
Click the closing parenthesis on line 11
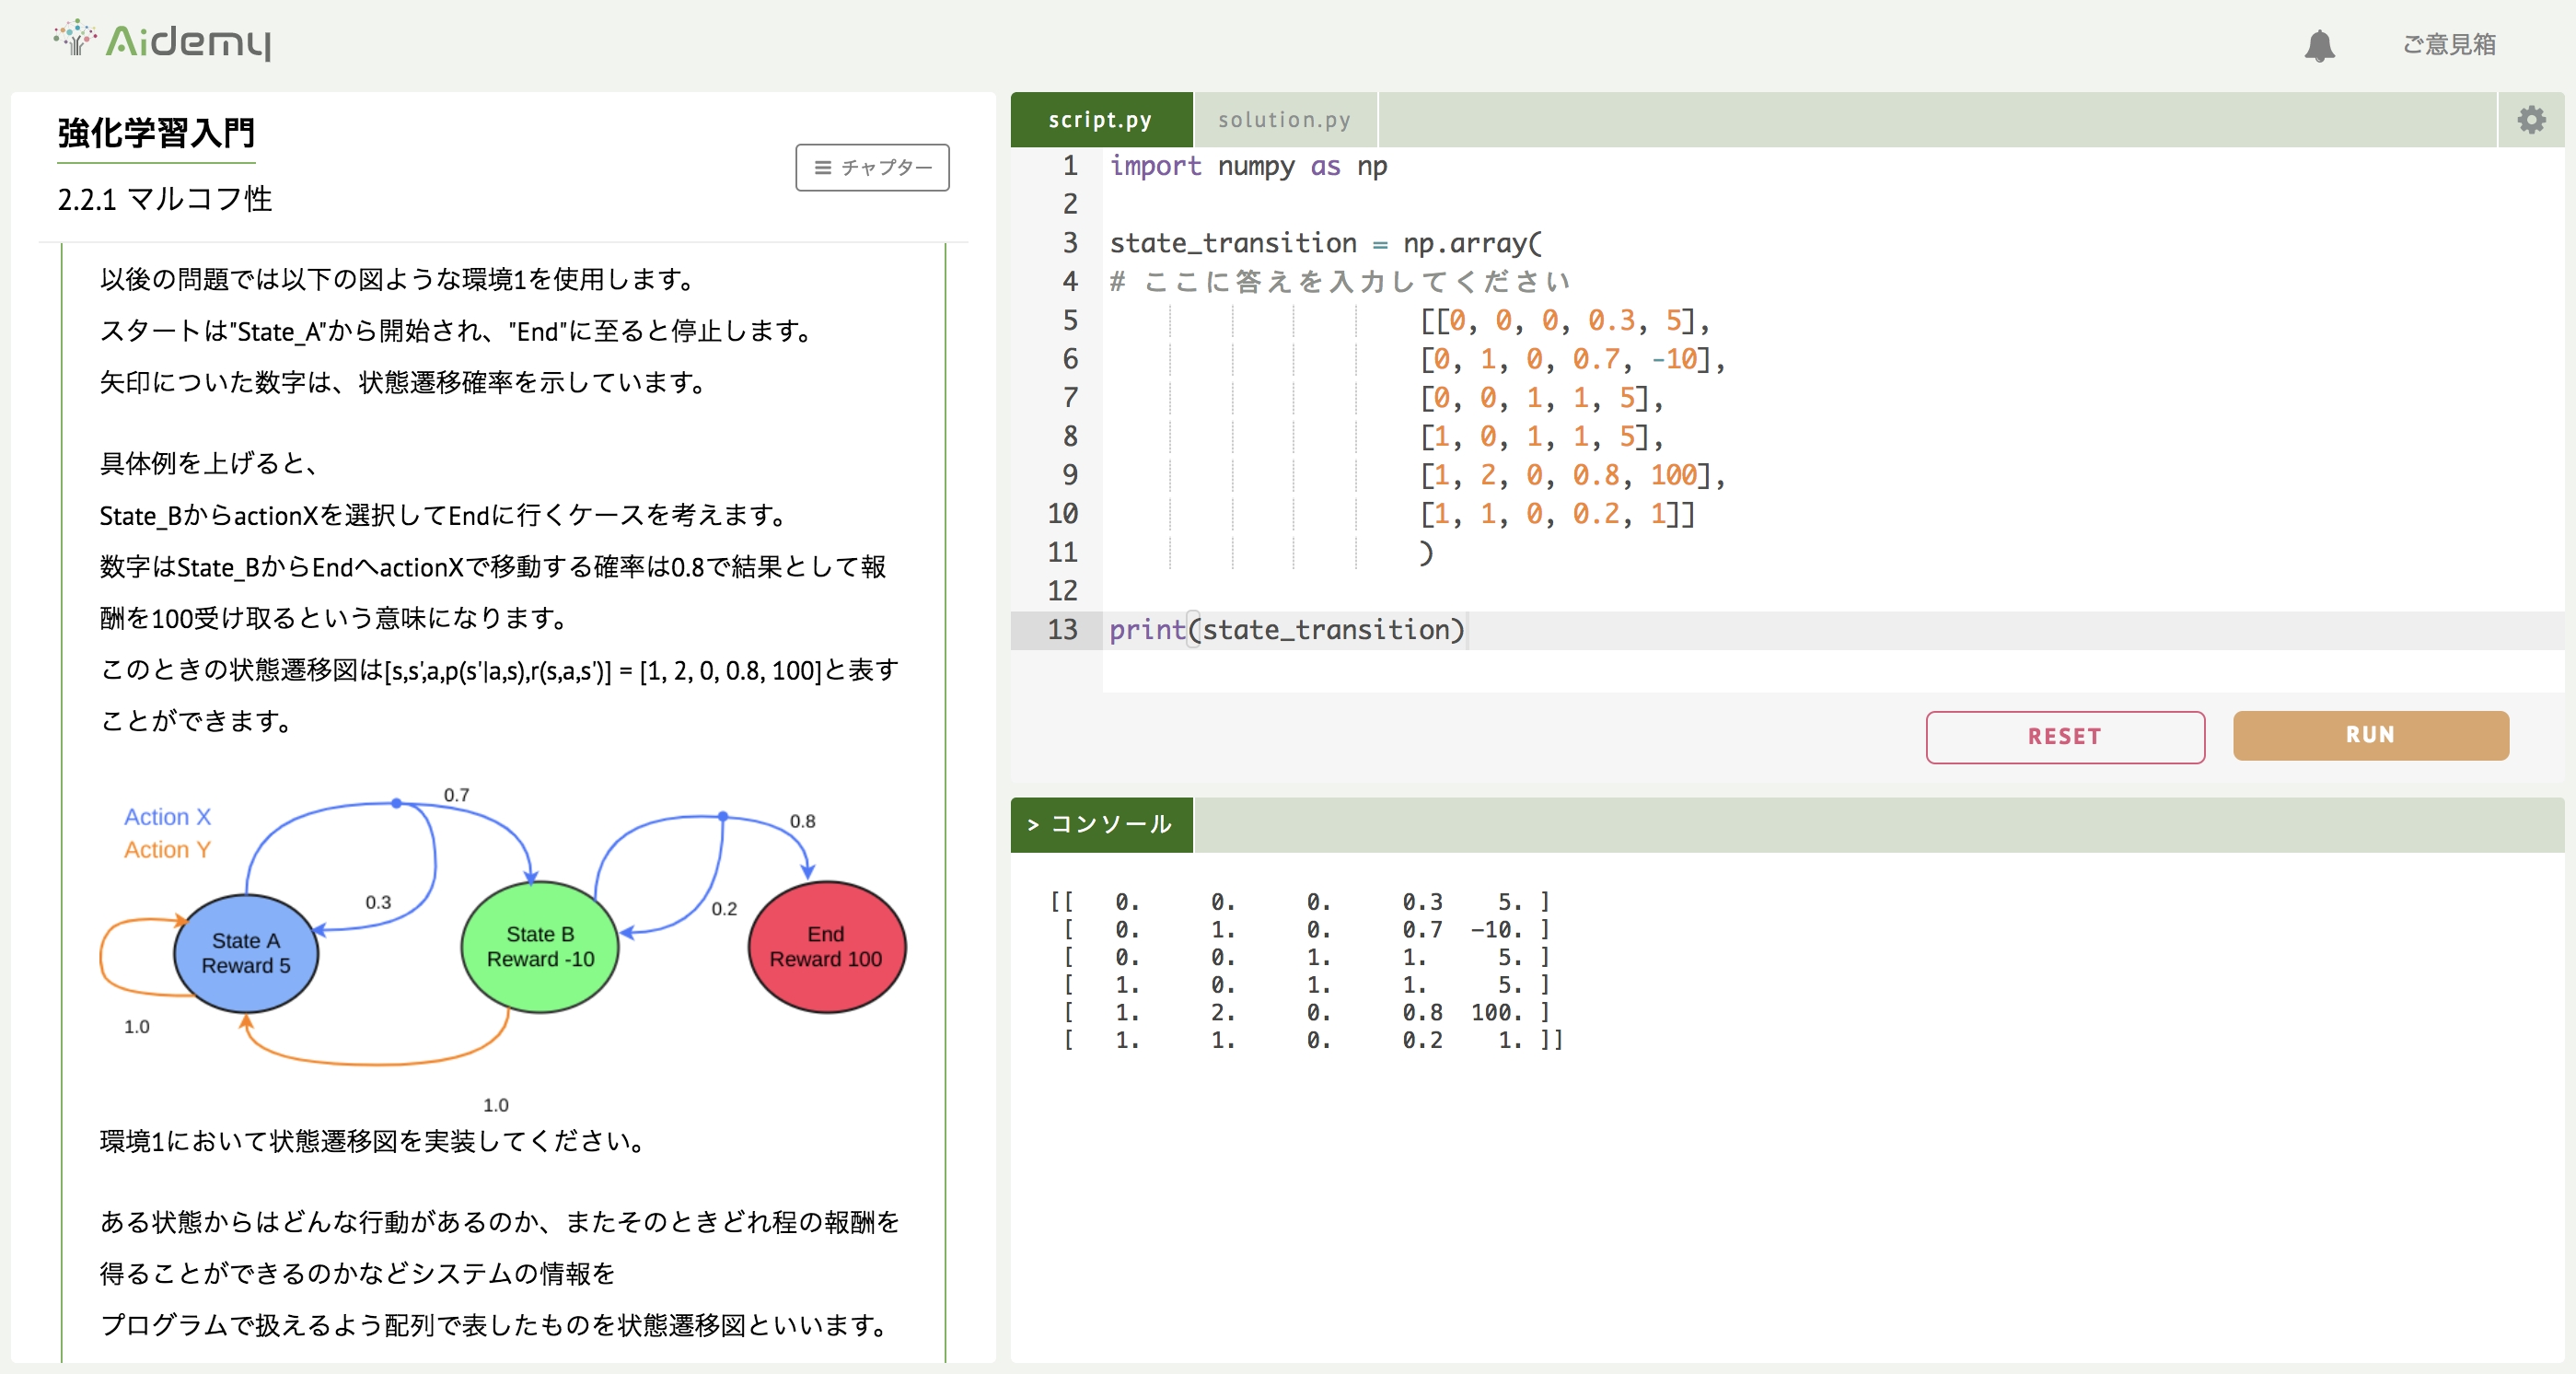click(1426, 553)
